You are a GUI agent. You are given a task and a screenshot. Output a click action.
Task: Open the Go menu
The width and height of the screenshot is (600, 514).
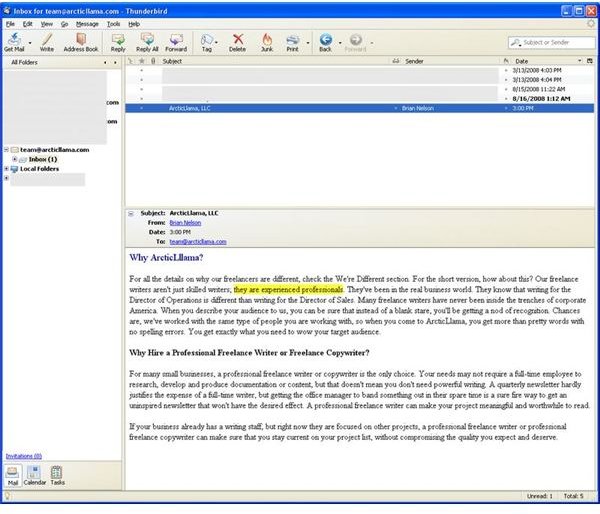coord(64,24)
